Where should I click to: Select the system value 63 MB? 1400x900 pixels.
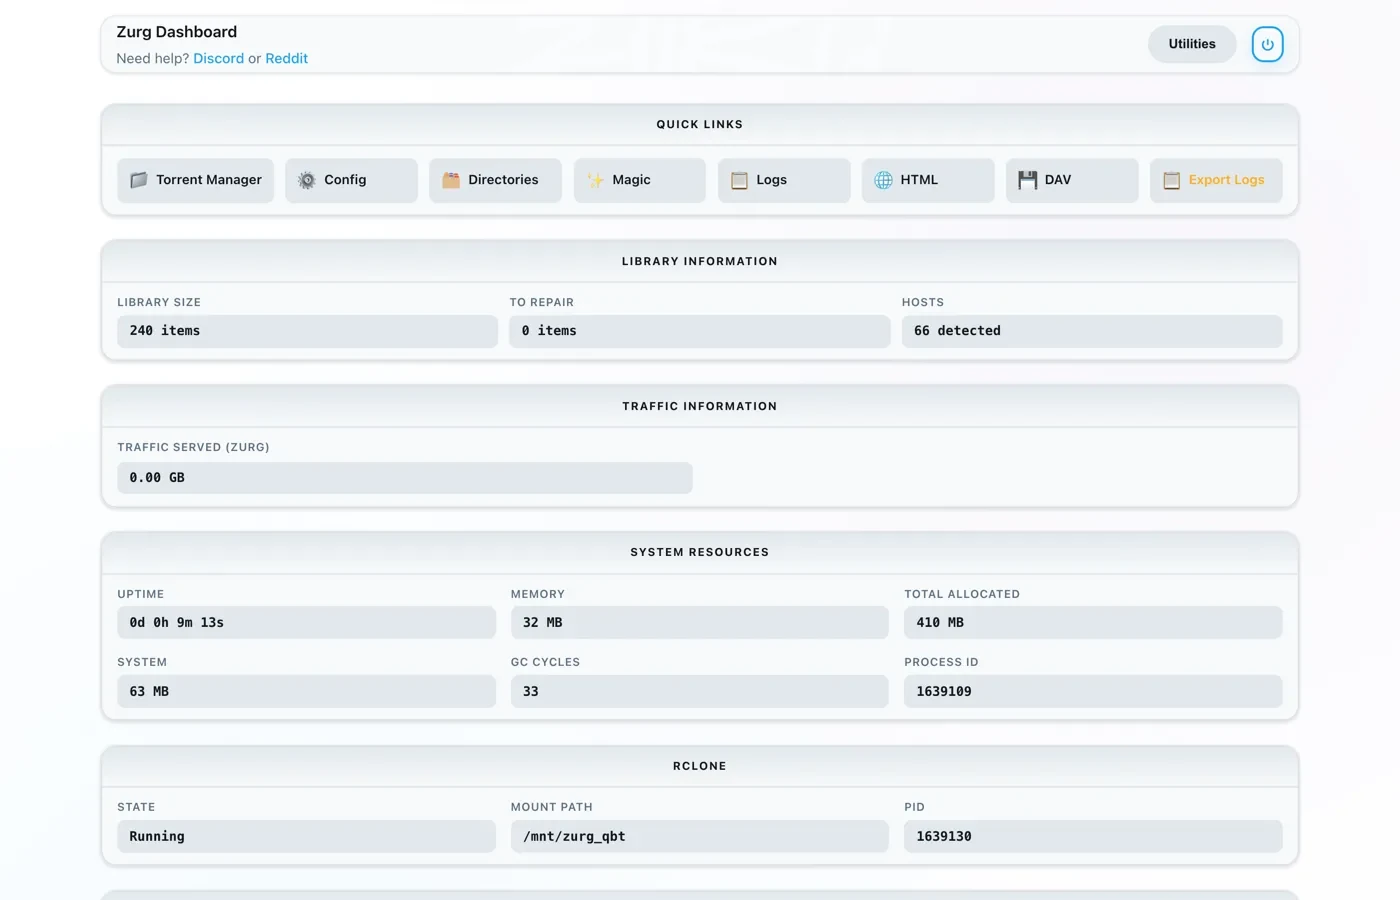click(x=306, y=691)
